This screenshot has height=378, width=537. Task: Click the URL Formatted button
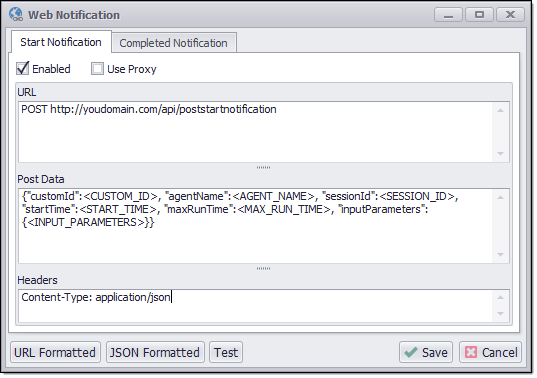pos(55,352)
